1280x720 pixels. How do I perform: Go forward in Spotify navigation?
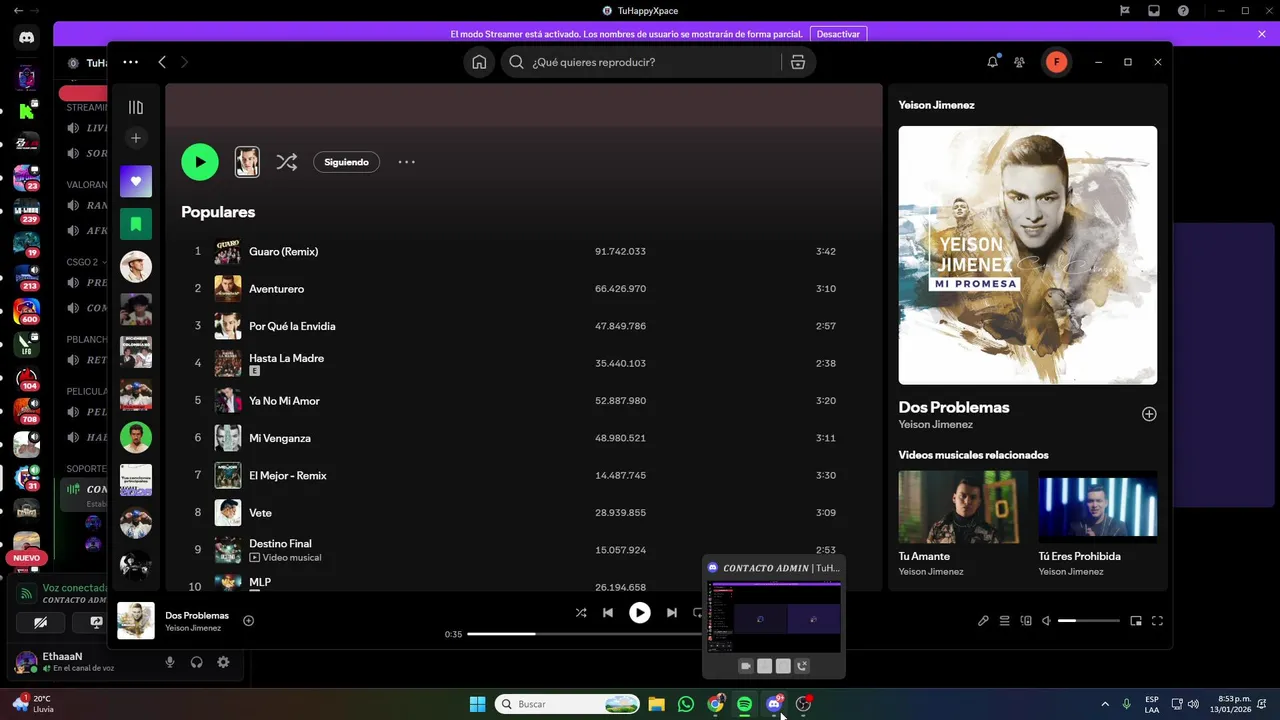[184, 62]
